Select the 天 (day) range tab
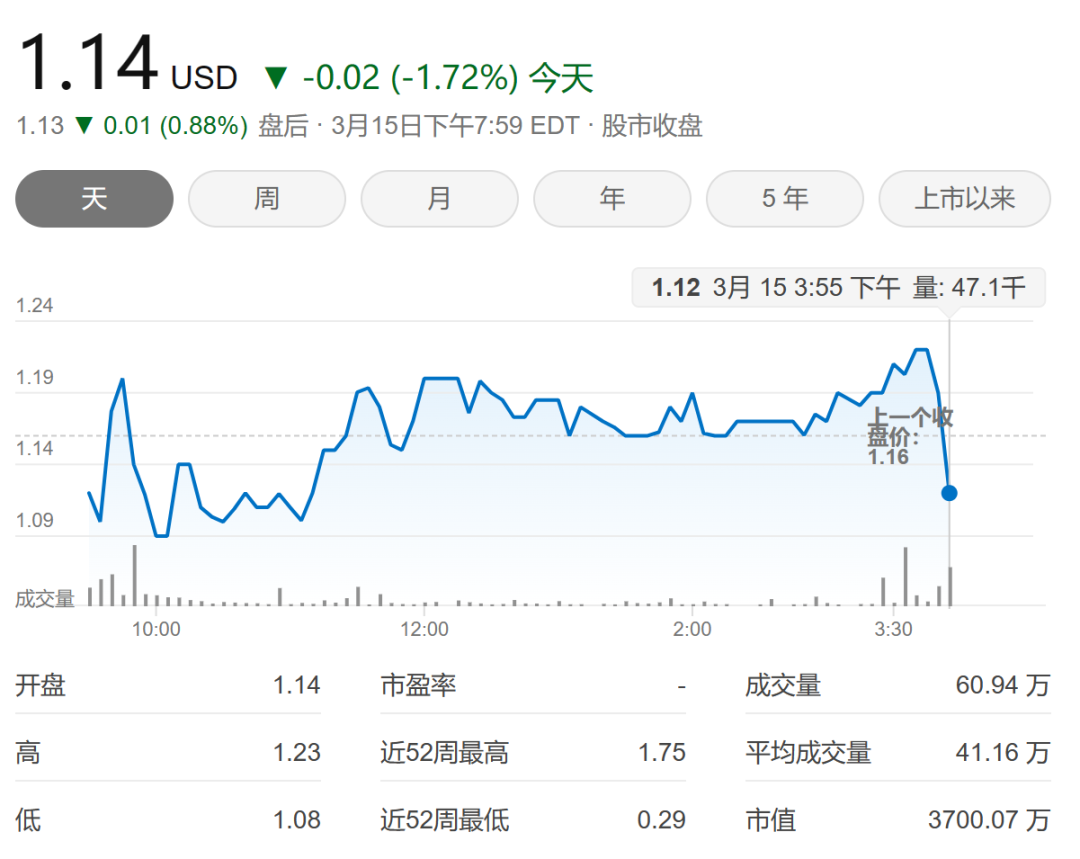This screenshot has height=859, width=1080. [94, 199]
